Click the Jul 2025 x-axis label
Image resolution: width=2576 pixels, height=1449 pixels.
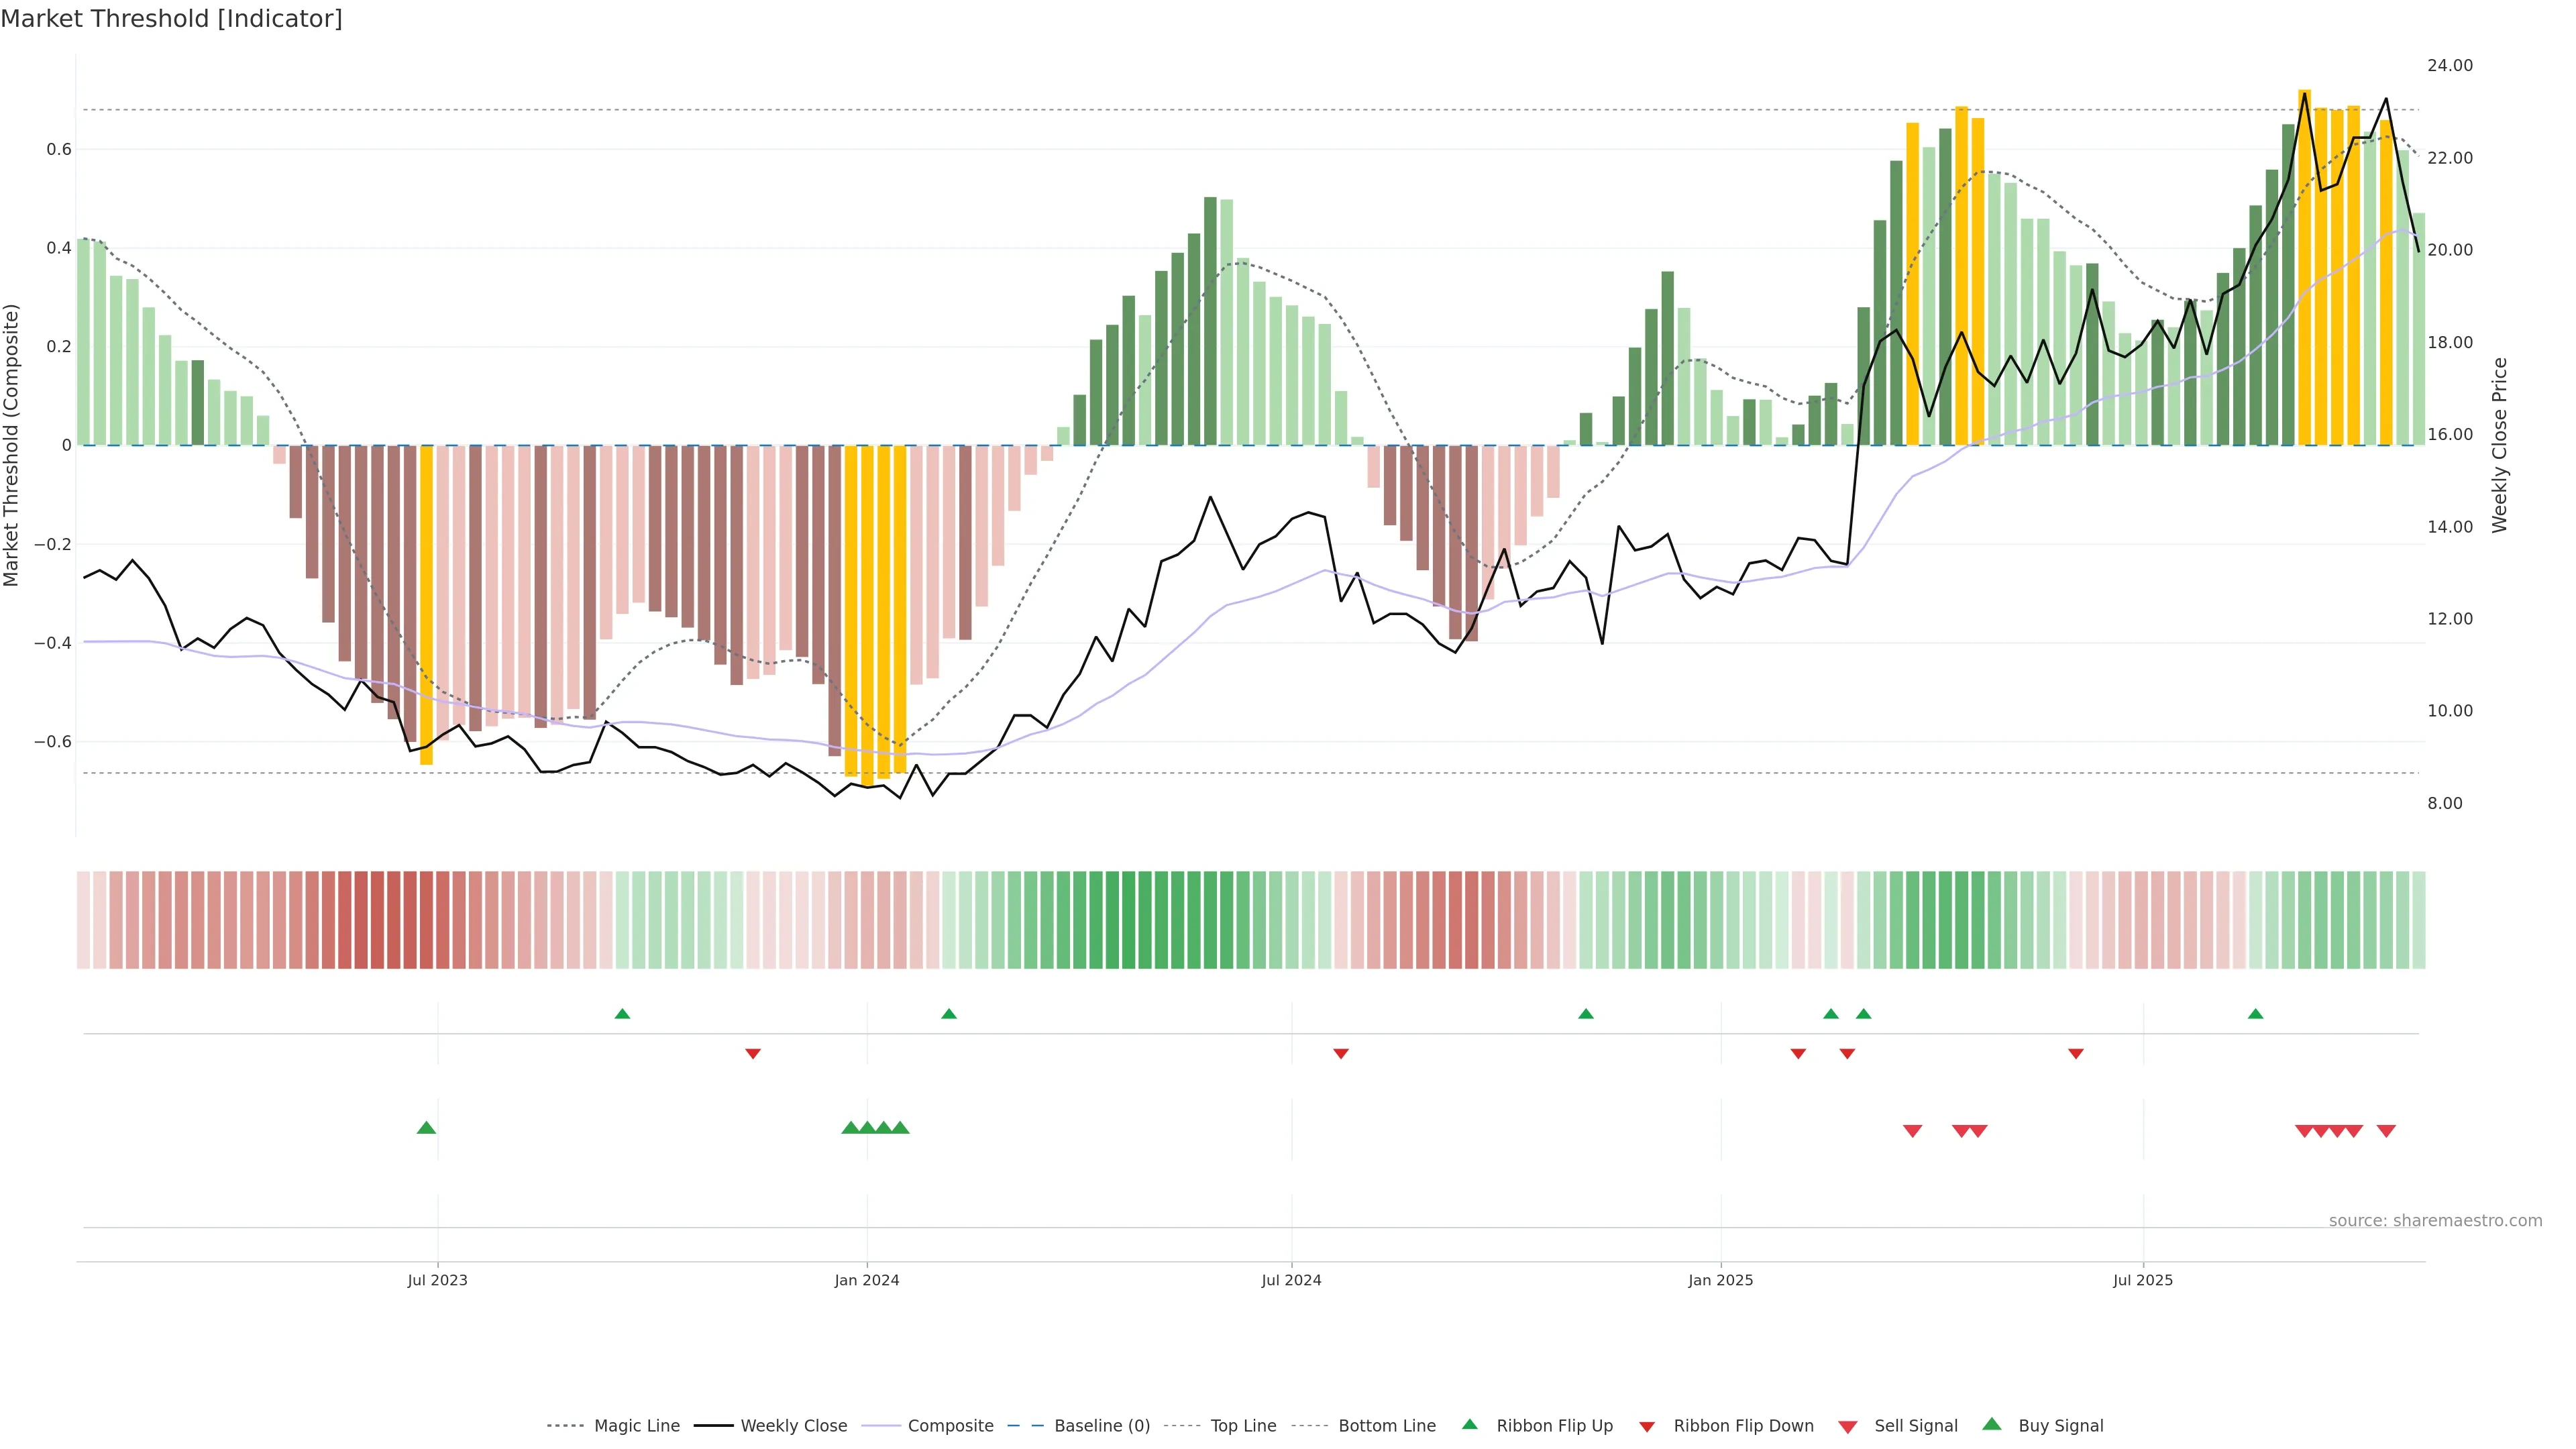pos(2143,1280)
